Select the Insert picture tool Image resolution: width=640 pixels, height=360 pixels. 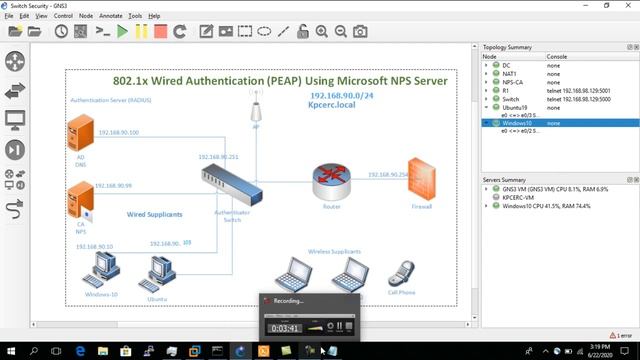point(226,31)
